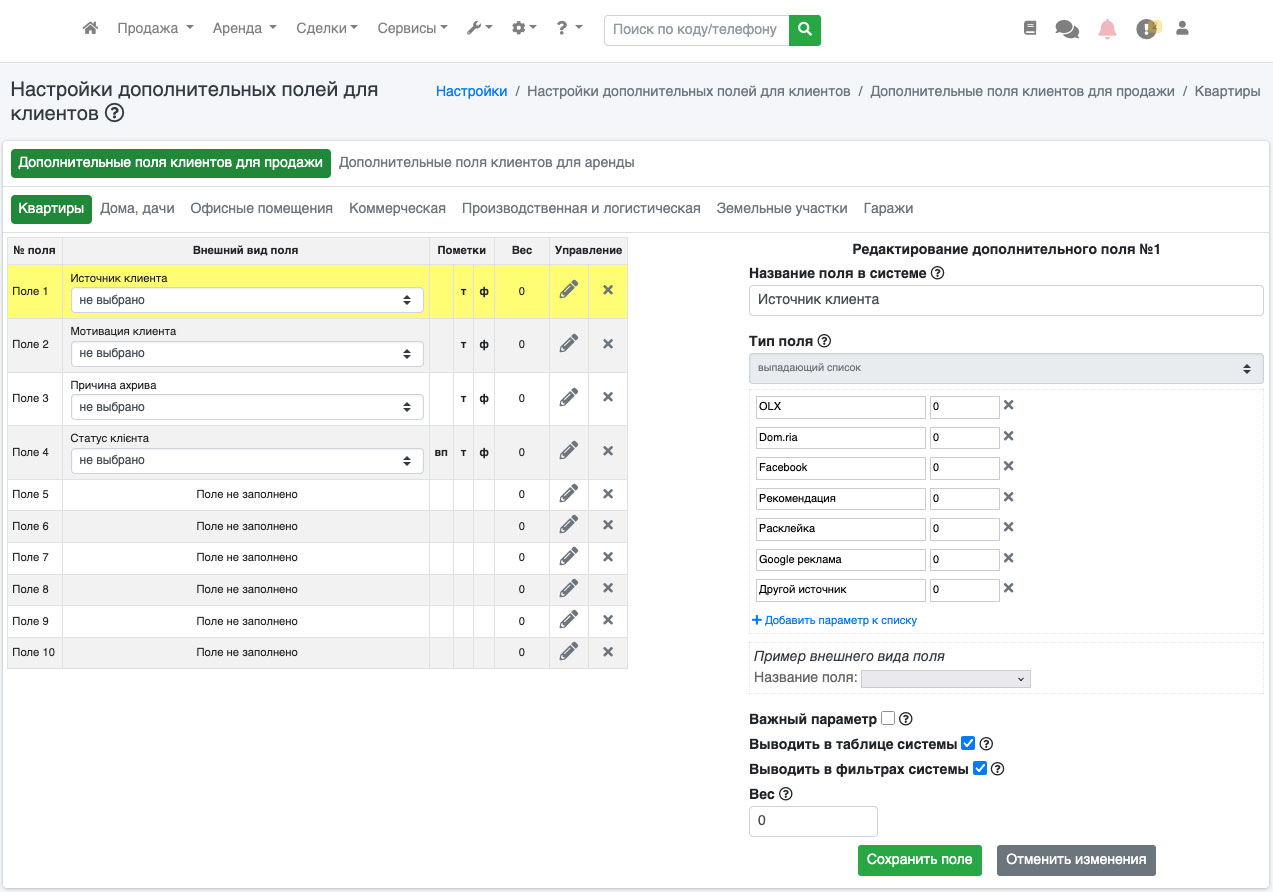
Task: Open the notifications bell icon
Action: pos(1107,29)
